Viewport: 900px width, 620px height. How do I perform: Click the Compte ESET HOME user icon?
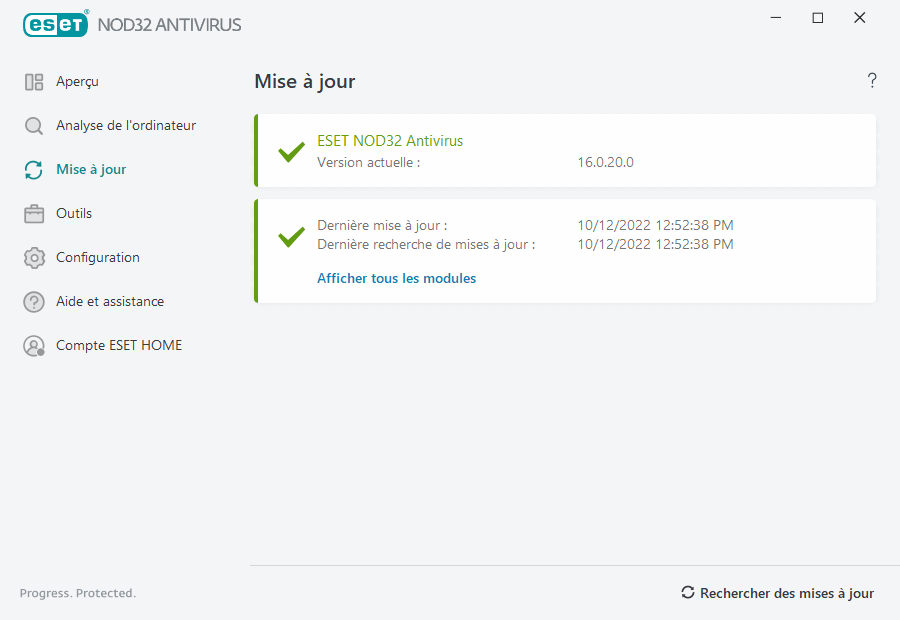pos(34,346)
